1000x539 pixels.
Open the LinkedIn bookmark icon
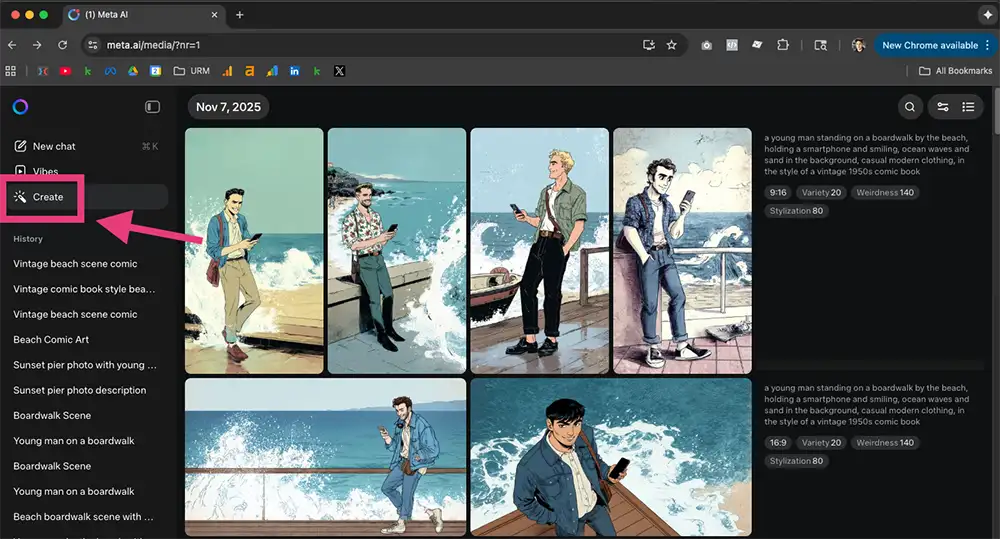[294, 71]
